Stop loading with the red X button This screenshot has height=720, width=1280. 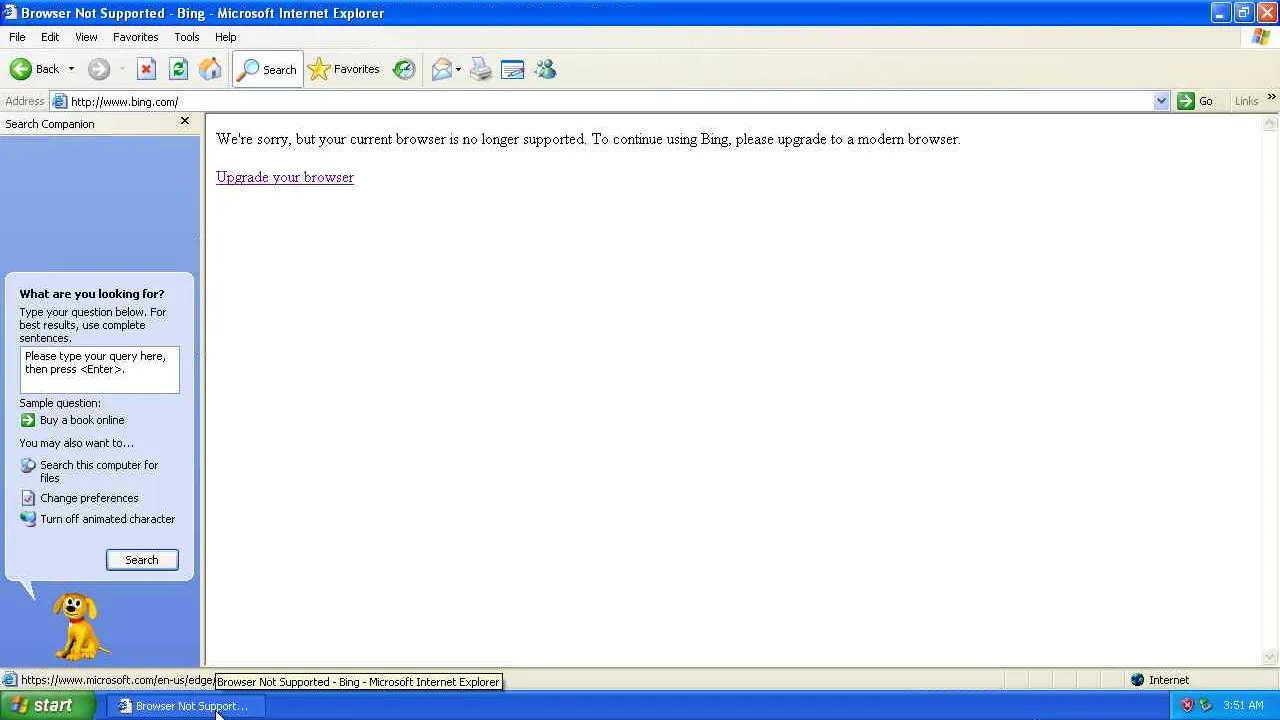pos(146,69)
